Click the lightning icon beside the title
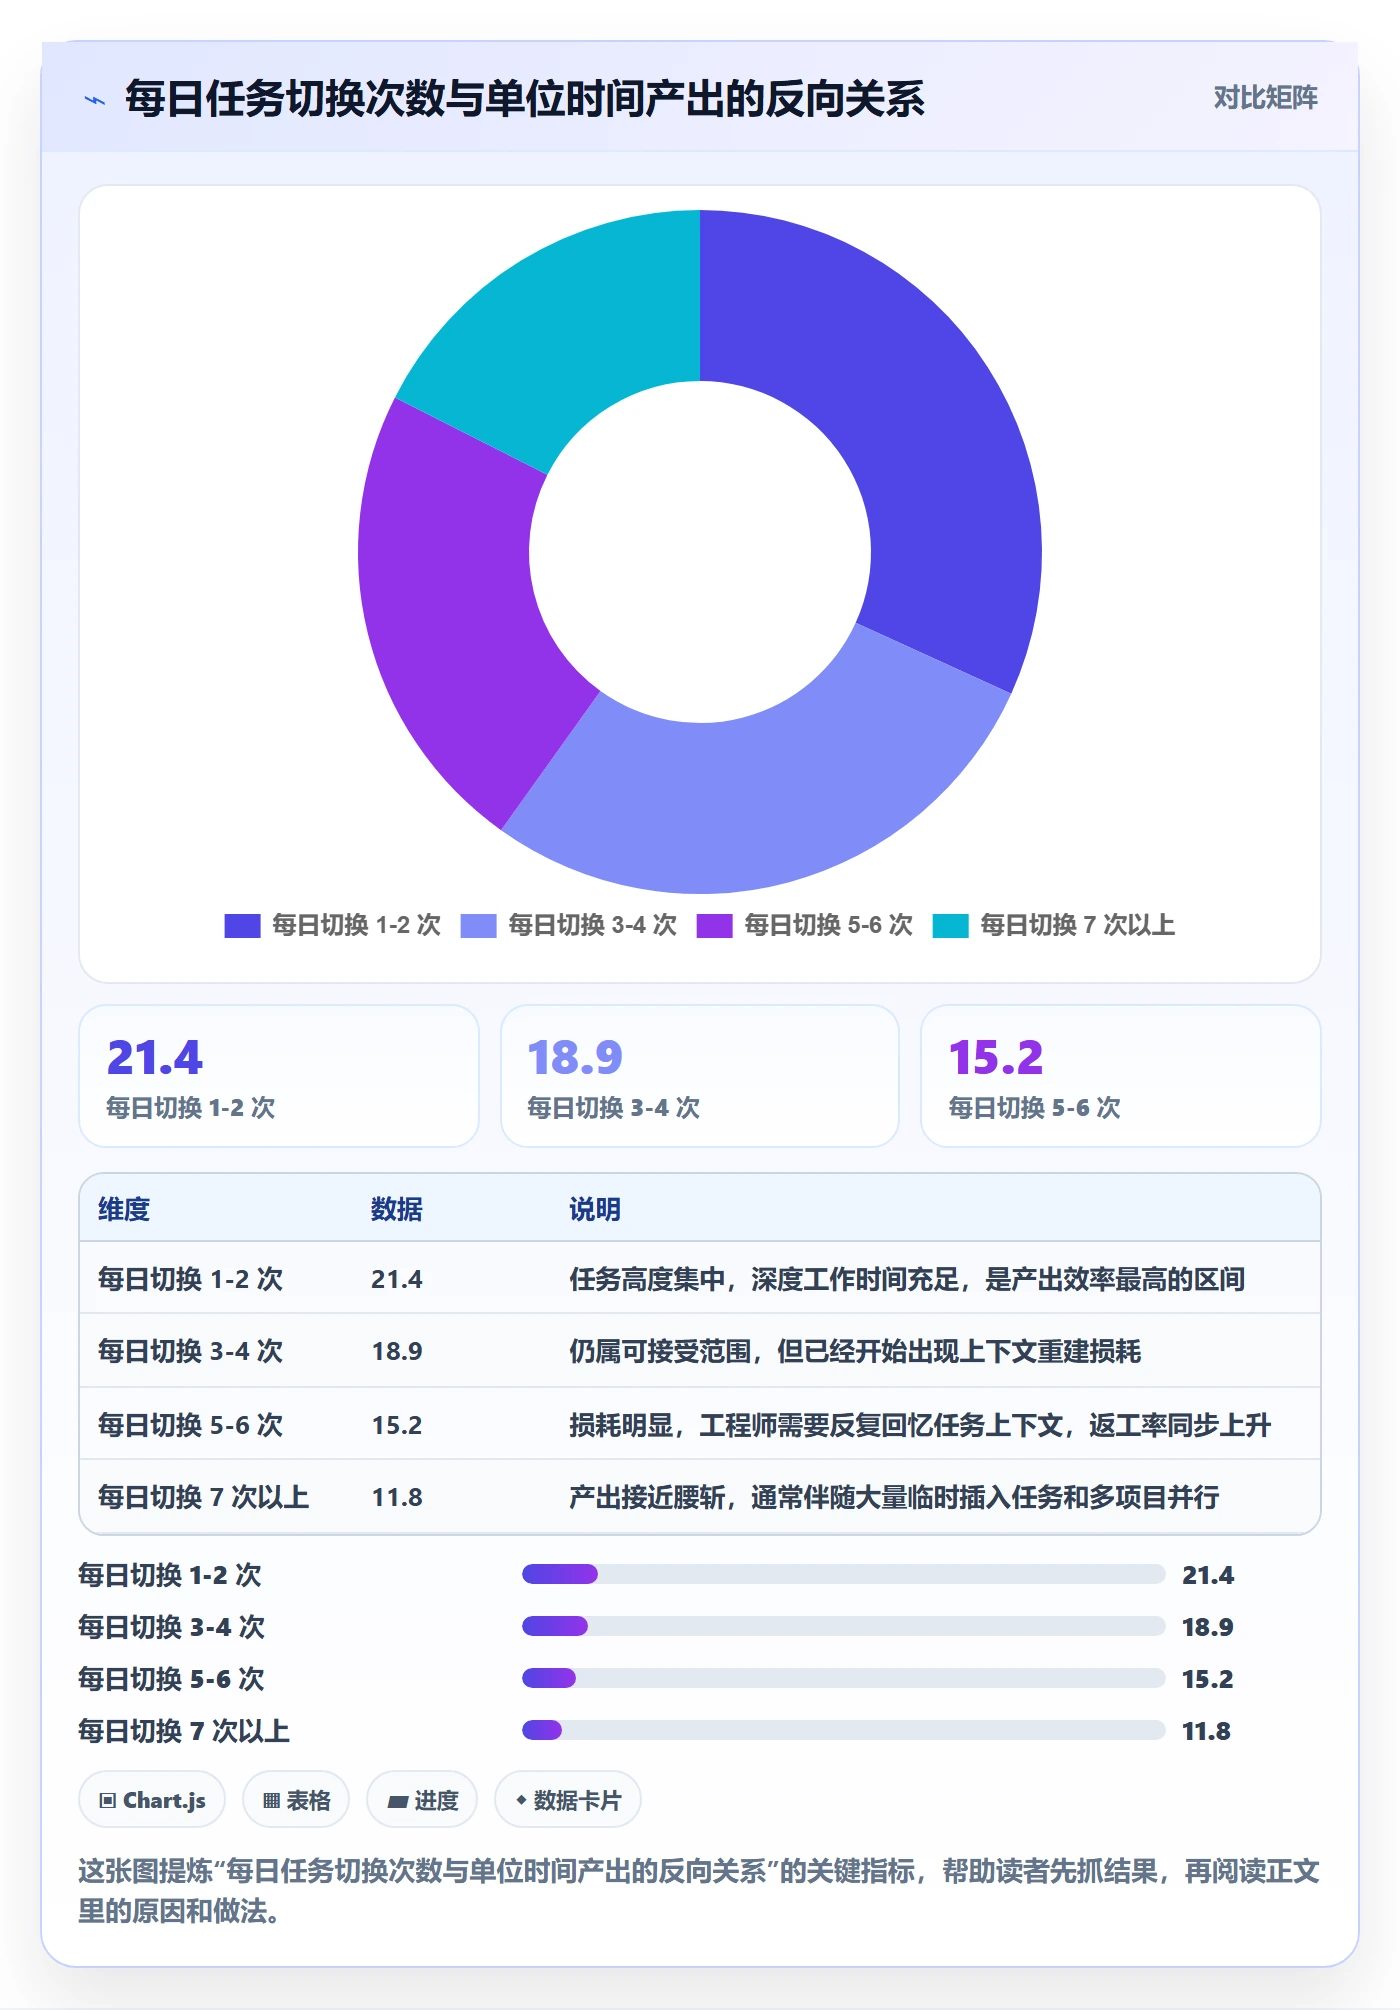 (x=95, y=100)
